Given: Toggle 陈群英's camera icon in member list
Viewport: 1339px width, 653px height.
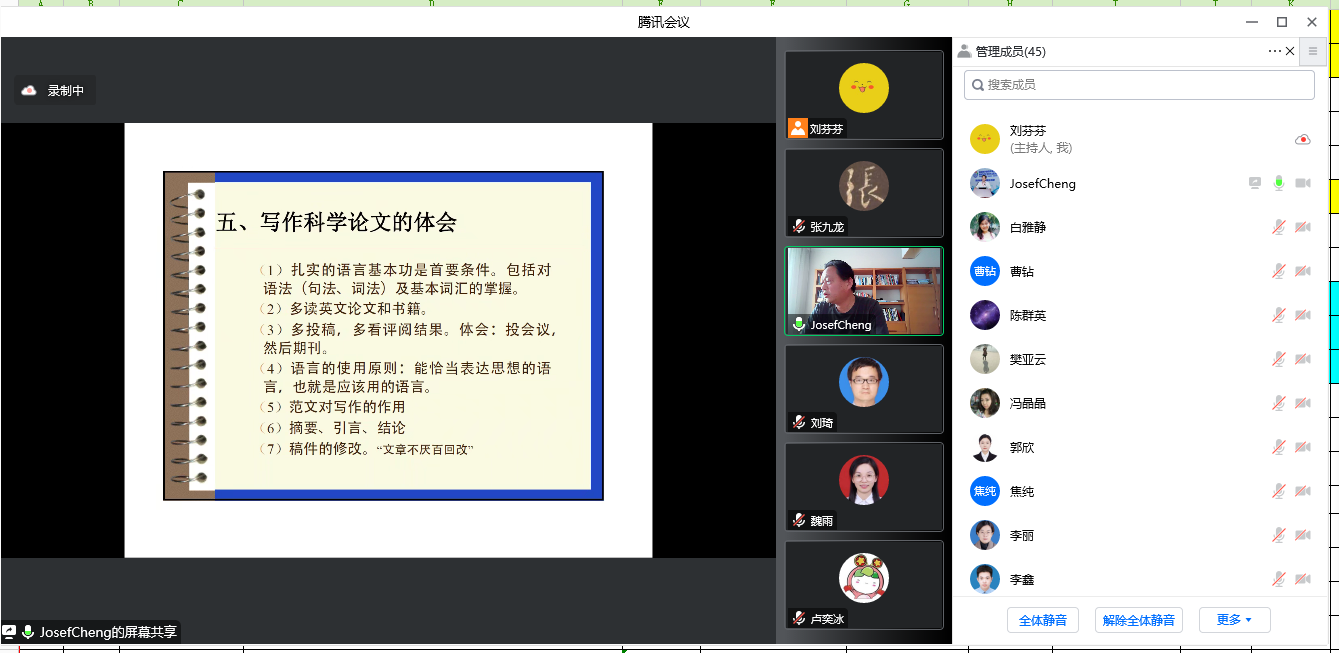Looking at the screenshot, I should (x=1302, y=315).
